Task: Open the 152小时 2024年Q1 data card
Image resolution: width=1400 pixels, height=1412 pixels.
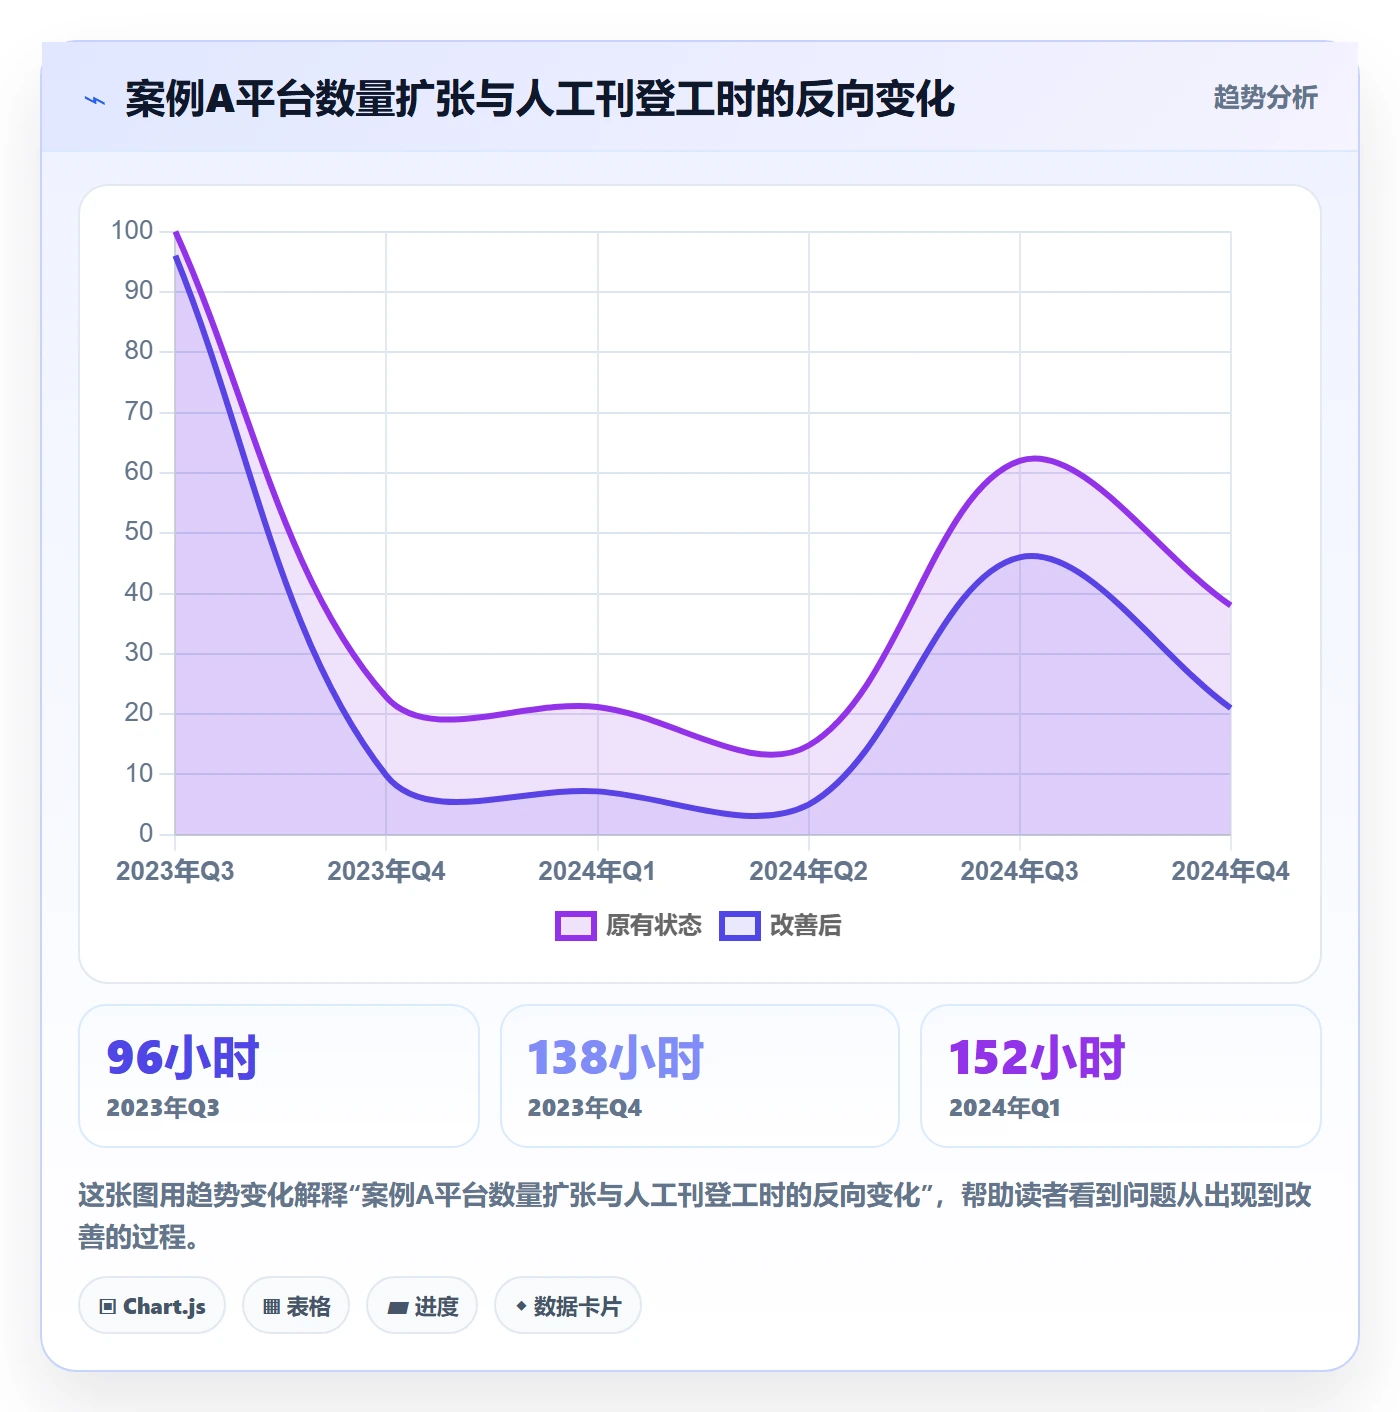Action: (1121, 1076)
